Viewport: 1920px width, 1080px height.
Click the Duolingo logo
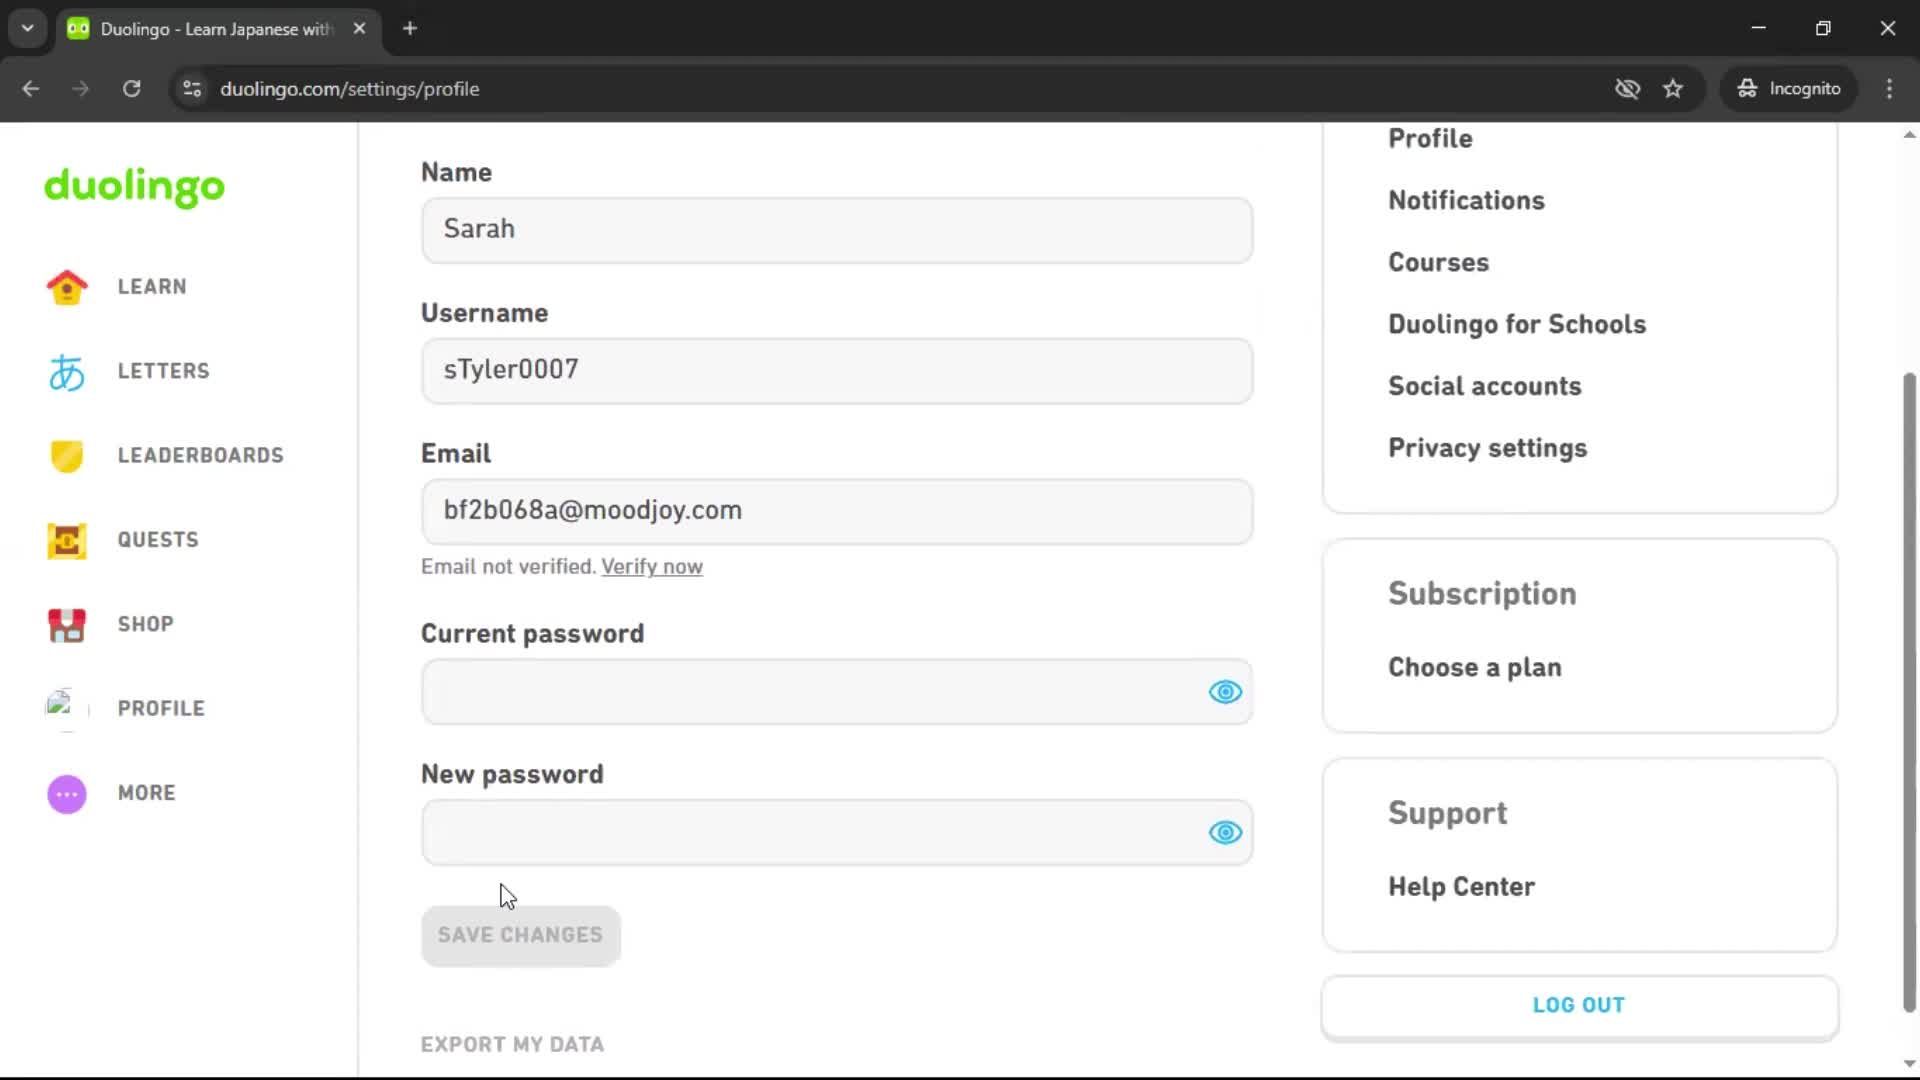click(x=133, y=188)
